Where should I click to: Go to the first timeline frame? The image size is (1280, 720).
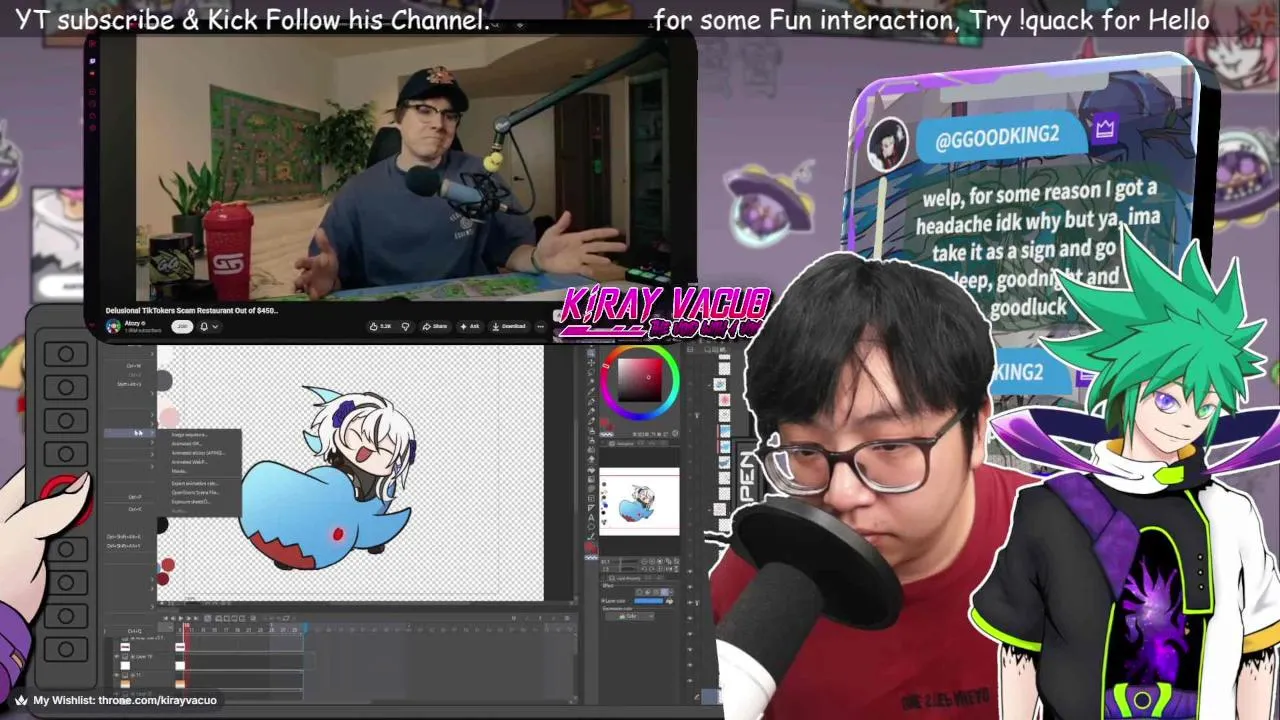click(x=165, y=618)
